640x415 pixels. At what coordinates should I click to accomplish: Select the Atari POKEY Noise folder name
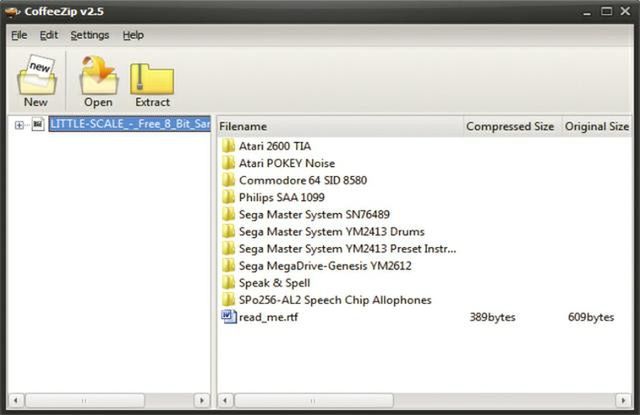coord(287,163)
